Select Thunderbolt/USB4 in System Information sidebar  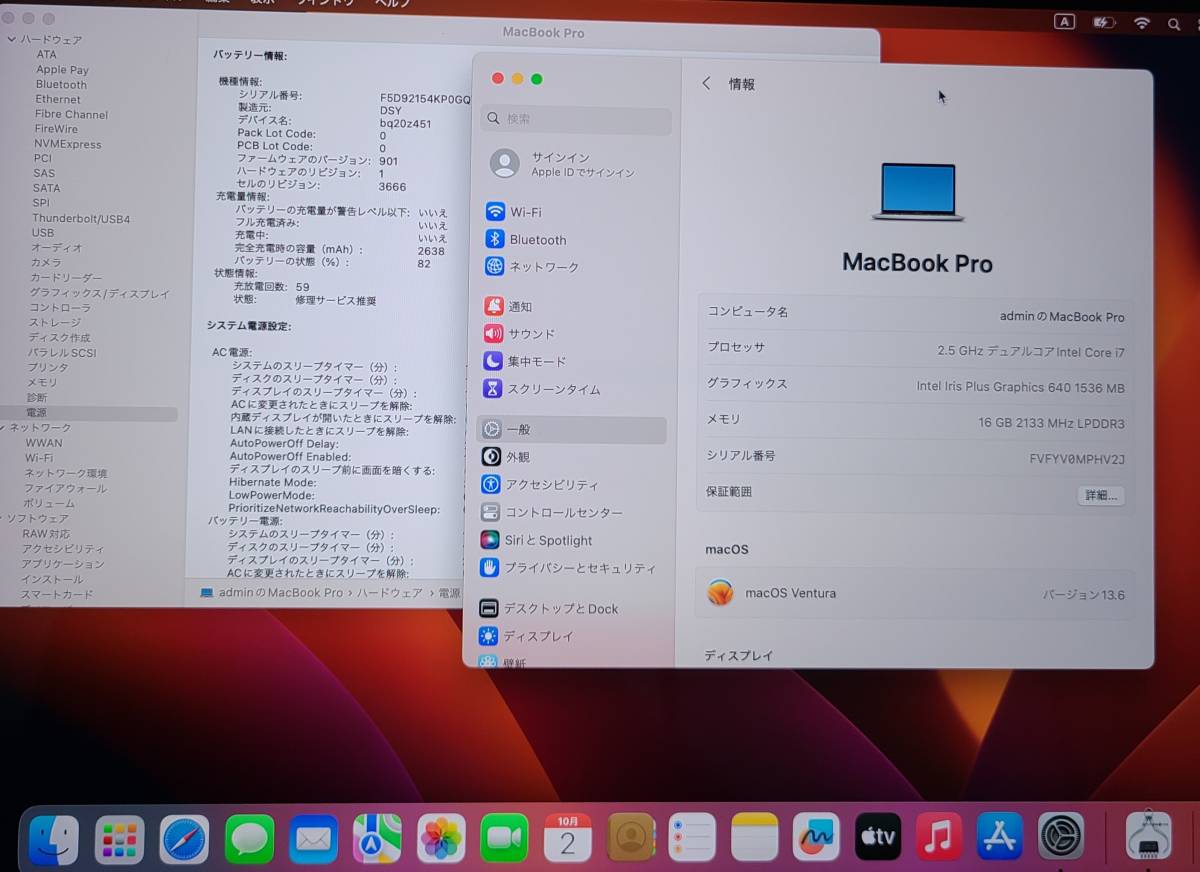(x=81, y=219)
